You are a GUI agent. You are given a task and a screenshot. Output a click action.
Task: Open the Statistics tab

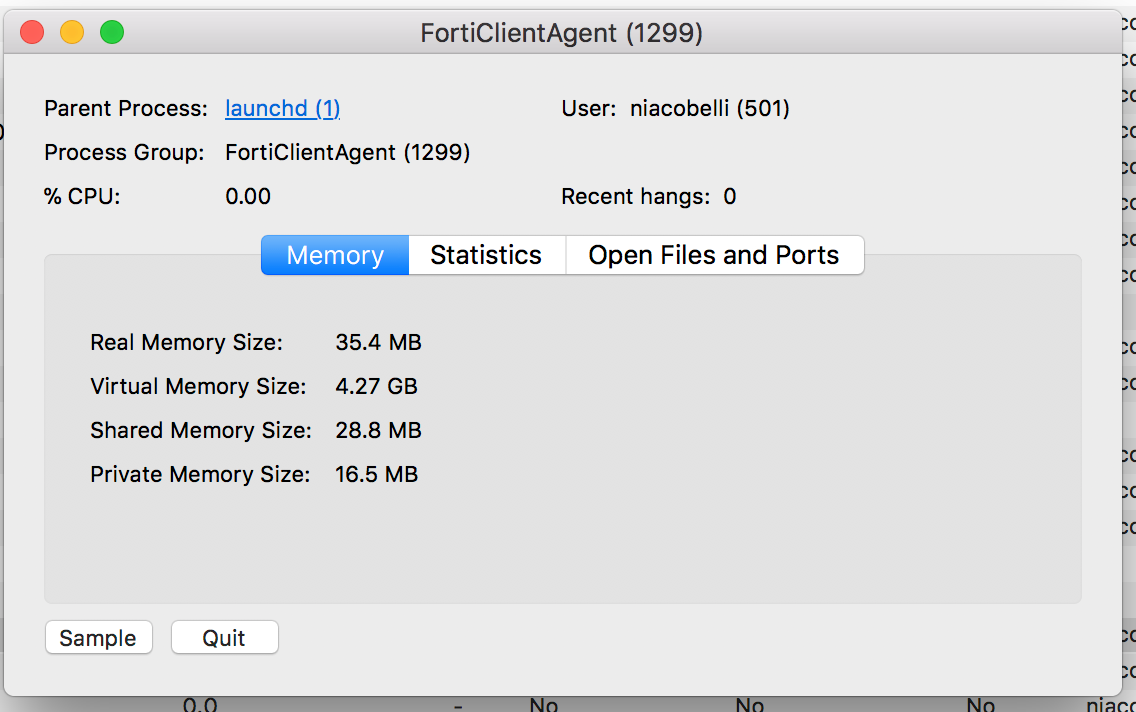point(486,255)
